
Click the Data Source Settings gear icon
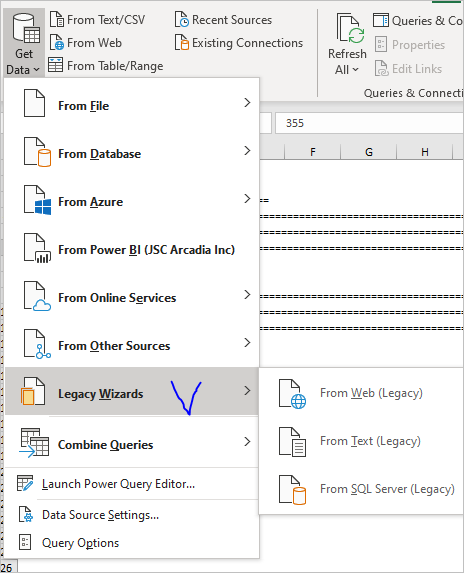tap(26, 514)
